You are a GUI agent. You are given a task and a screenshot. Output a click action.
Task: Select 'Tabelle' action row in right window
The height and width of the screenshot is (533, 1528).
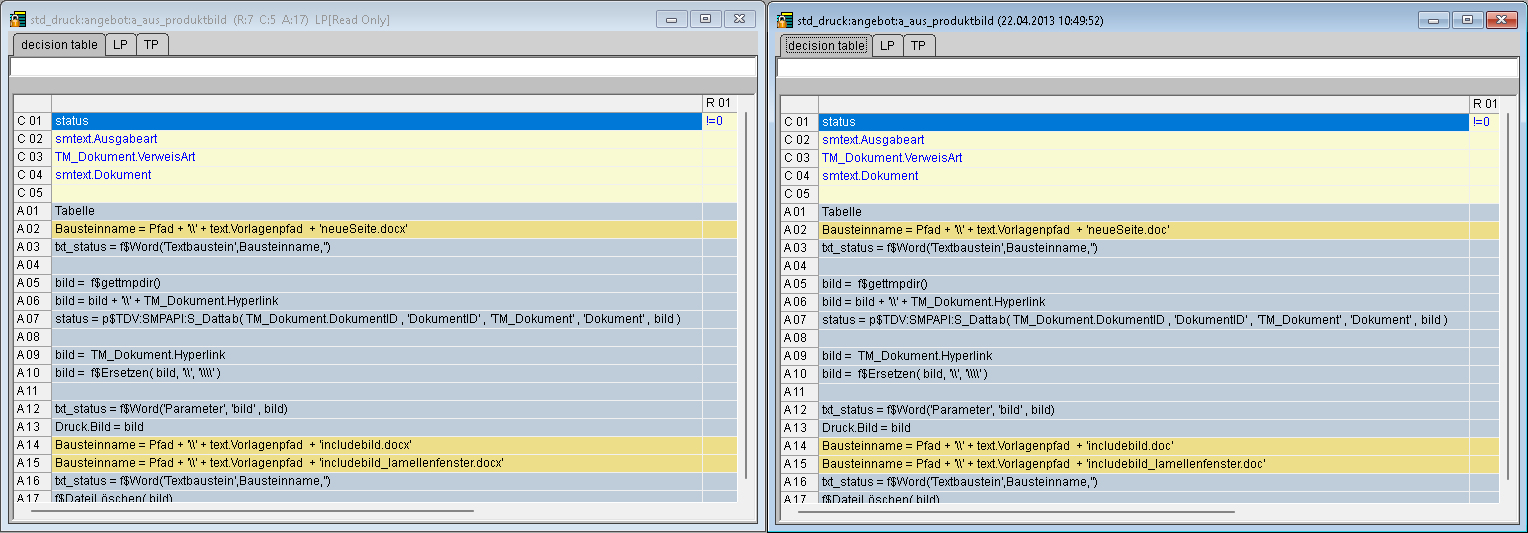coord(1144,212)
